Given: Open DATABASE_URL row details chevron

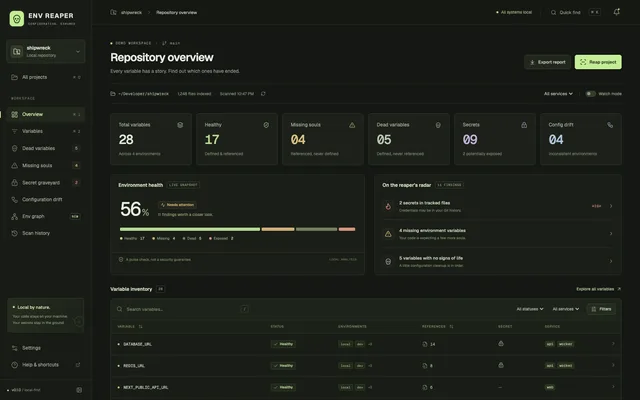Looking at the screenshot, I should pos(613,344).
